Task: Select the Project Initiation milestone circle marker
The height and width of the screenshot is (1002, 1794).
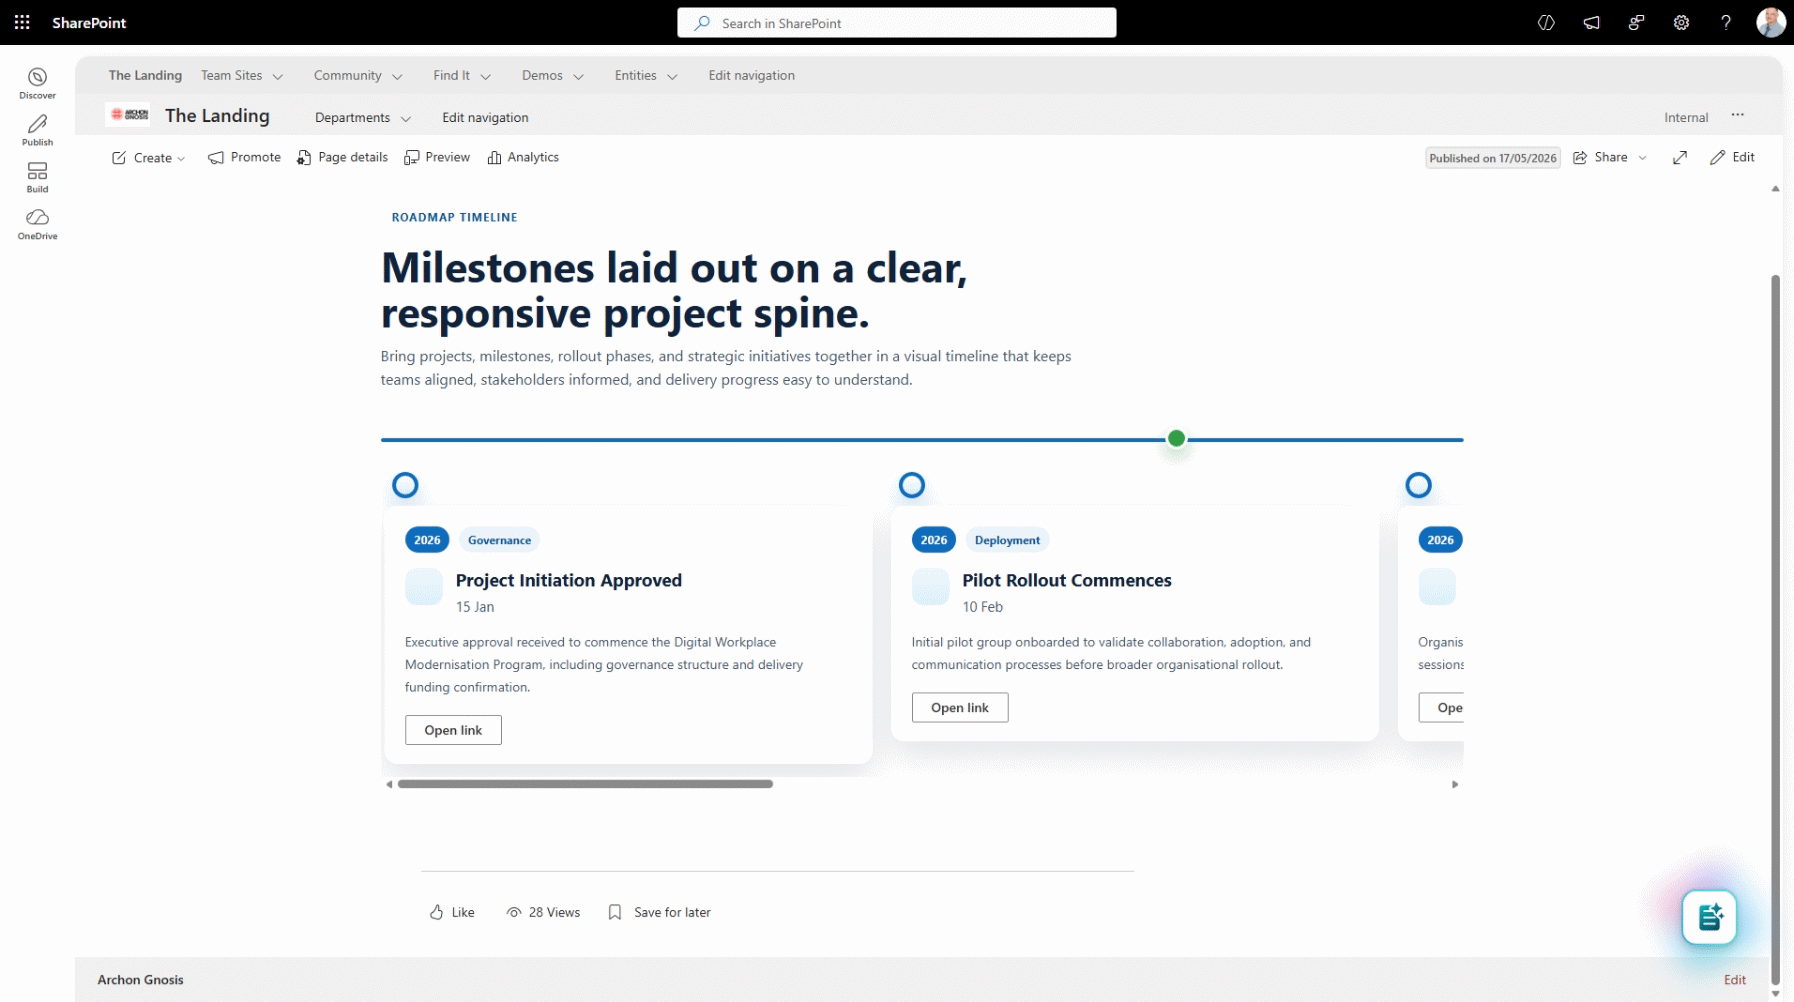Action: (405, 486)
